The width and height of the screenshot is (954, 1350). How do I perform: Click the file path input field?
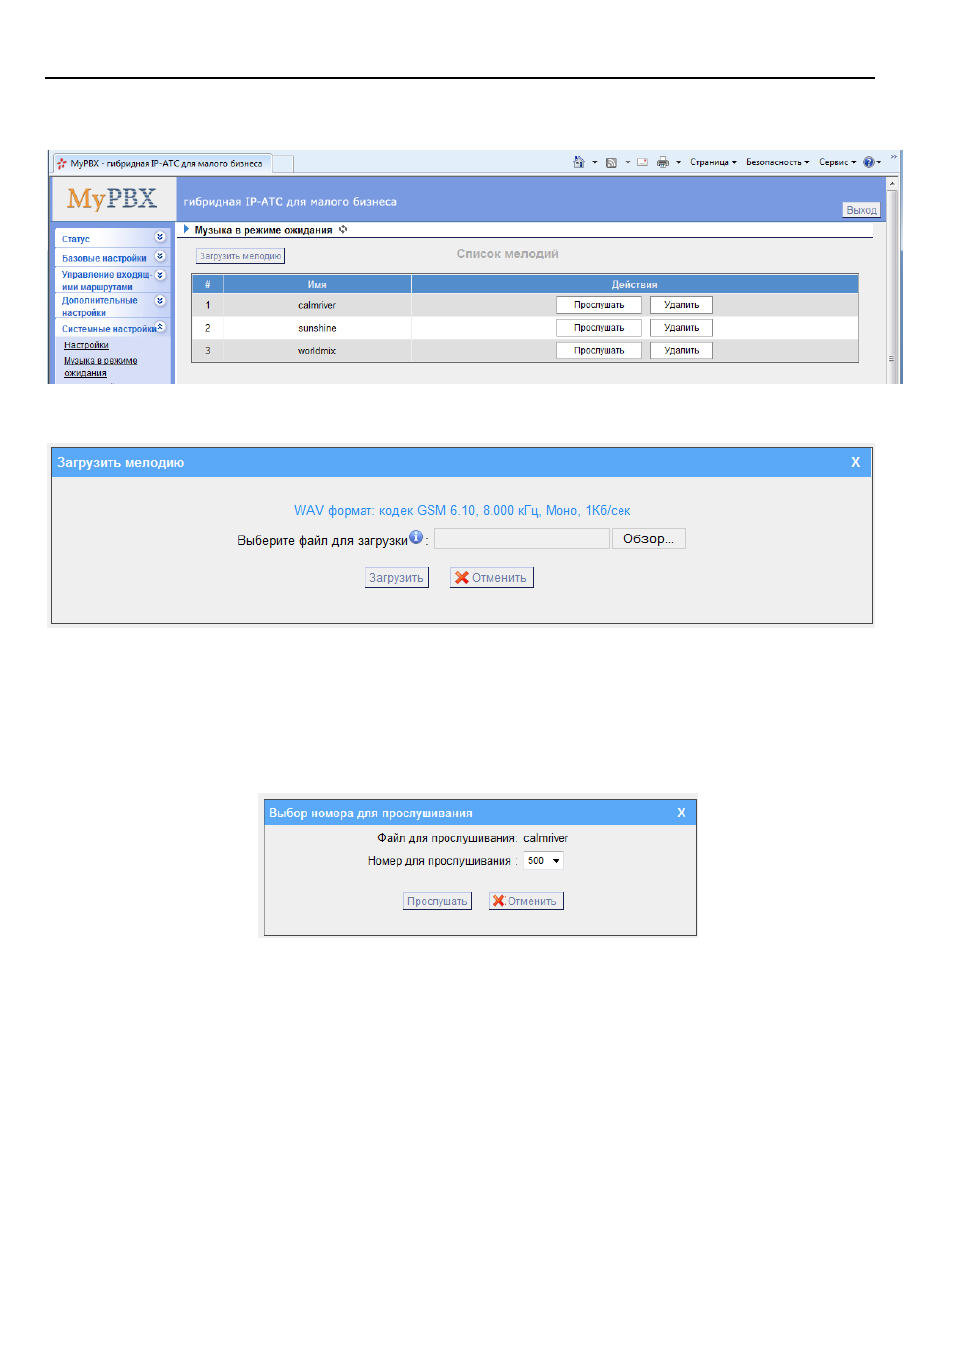(x=522, y=539)
